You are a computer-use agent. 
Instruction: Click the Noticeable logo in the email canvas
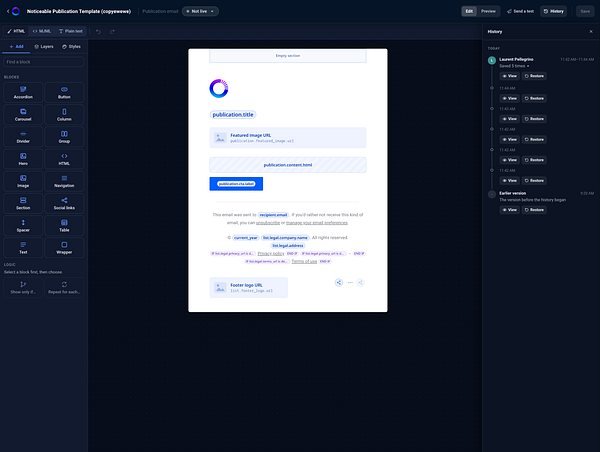coord(219,88)
